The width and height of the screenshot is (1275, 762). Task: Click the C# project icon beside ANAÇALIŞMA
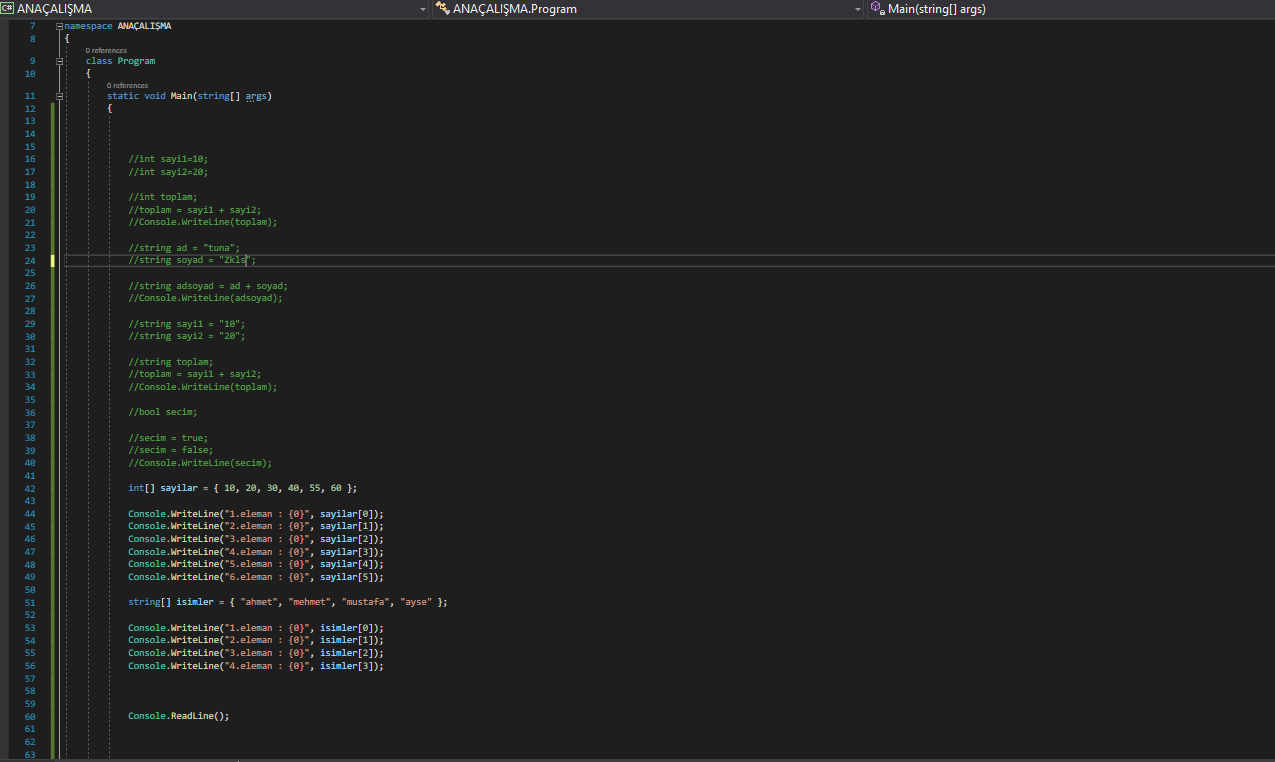[8, 9]
